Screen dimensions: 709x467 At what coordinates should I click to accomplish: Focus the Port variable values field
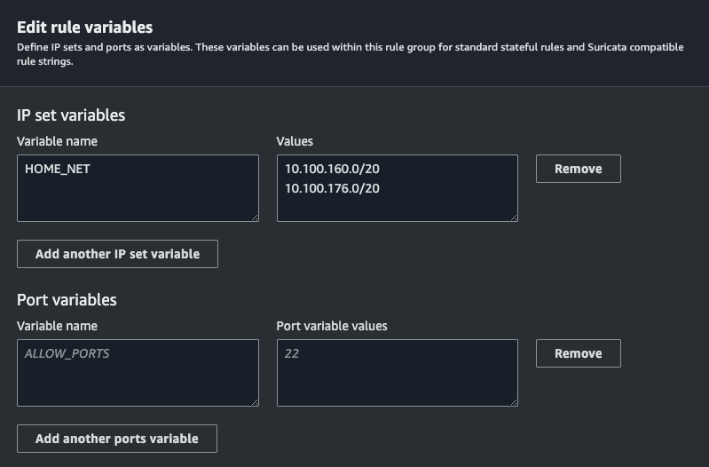(397, 373)
